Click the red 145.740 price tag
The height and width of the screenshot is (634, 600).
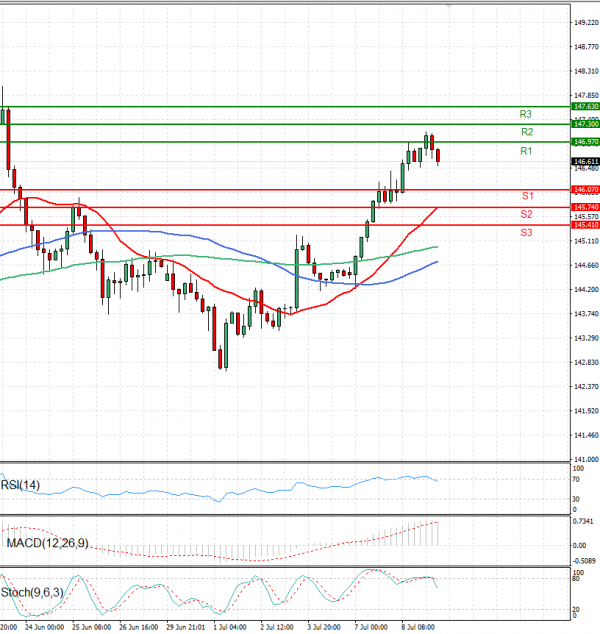coord(585,207)
